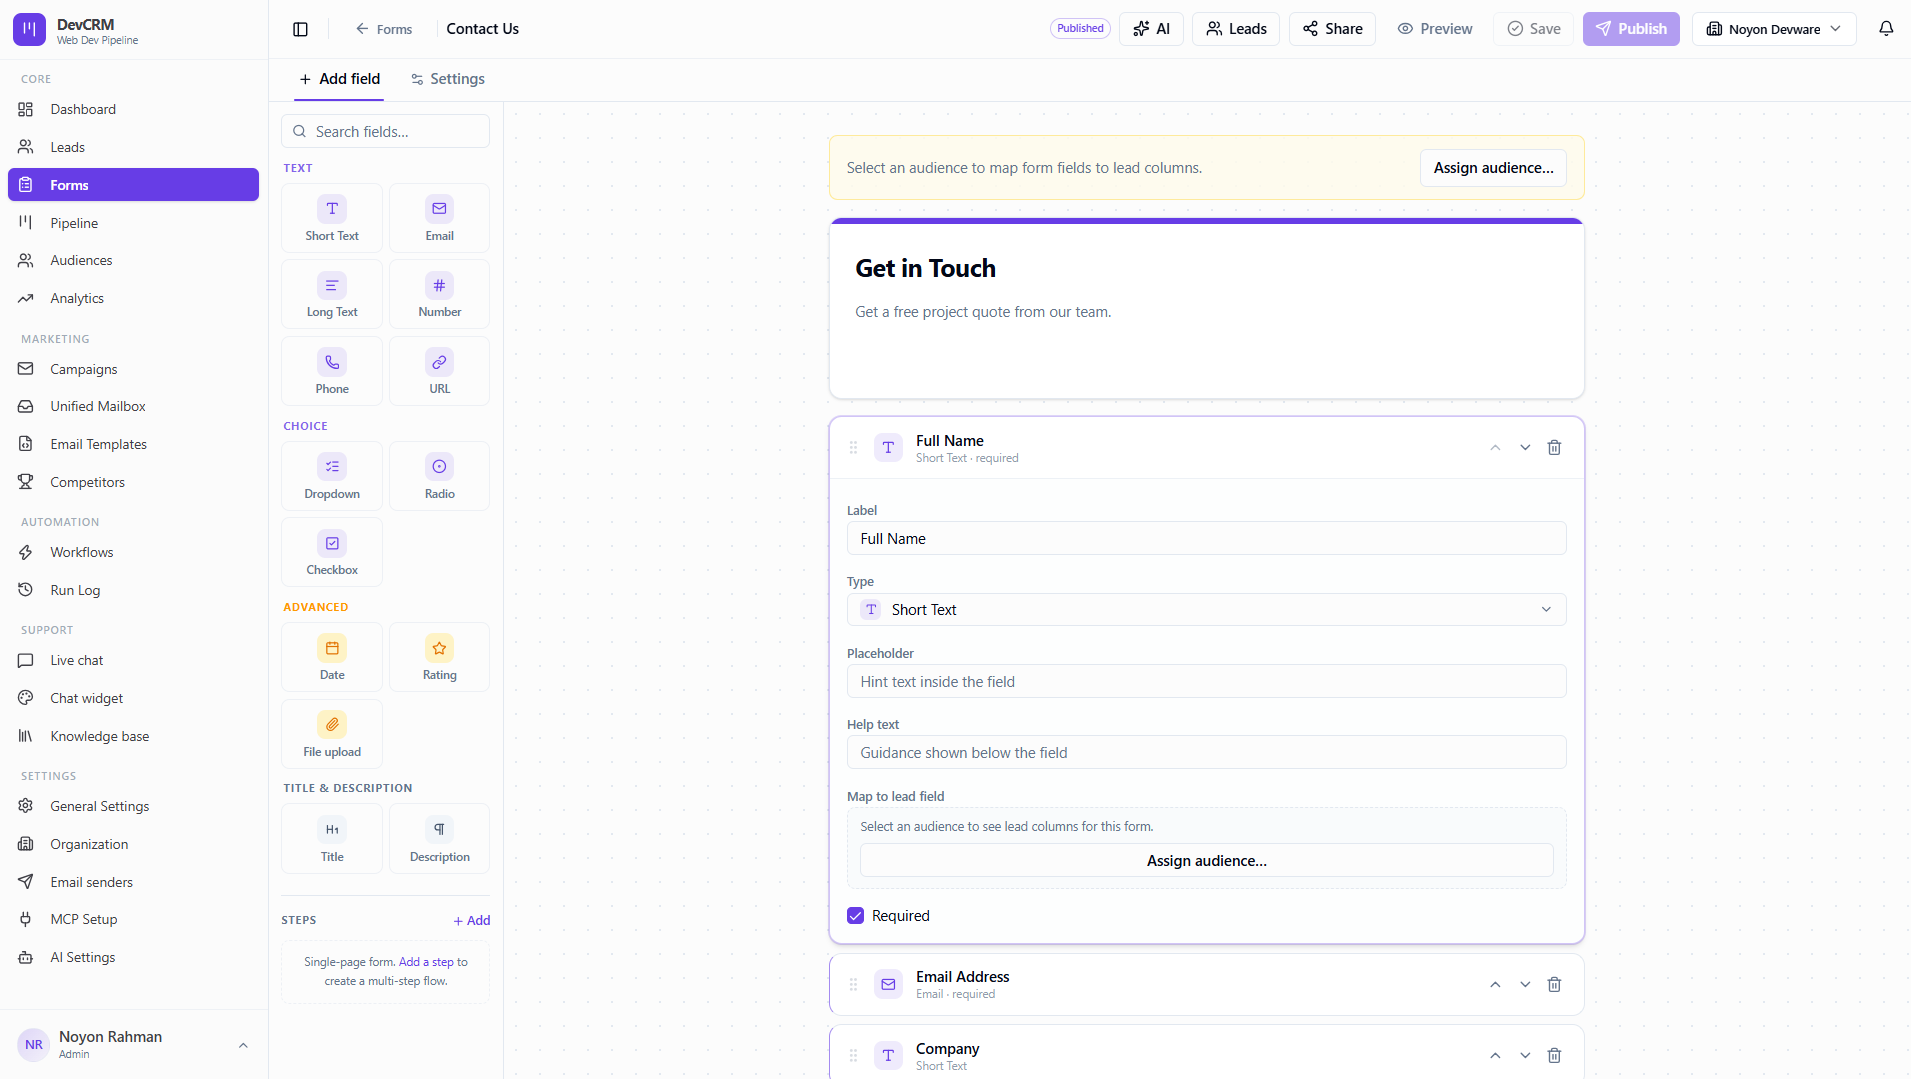The height and width of the screenshot is (1079, 1911).
Task: Select the Add field tab
Action: [x=339, y=79]
